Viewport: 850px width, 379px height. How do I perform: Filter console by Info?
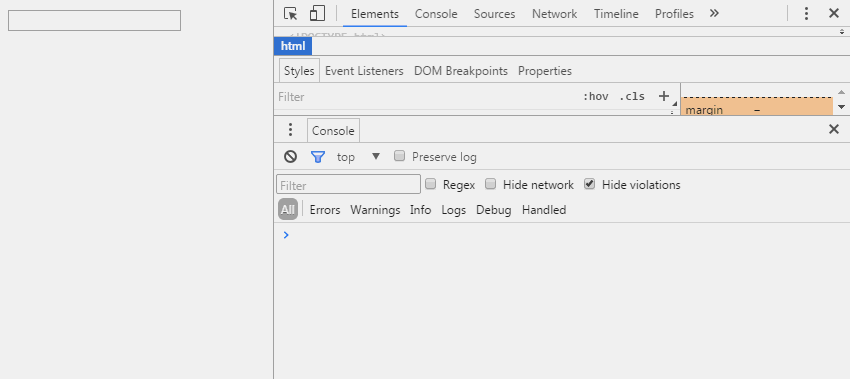pyautogui.click(x=421, y=210)
